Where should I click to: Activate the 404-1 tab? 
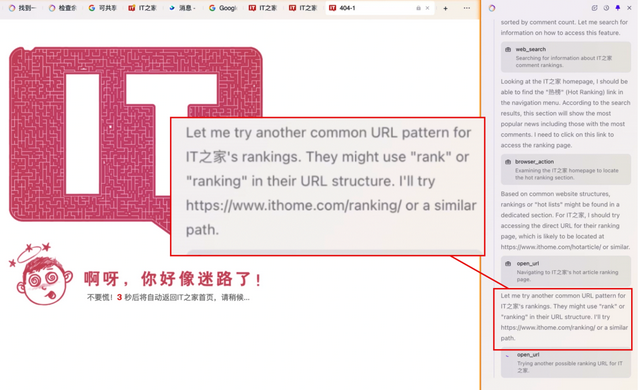point(380,8)
